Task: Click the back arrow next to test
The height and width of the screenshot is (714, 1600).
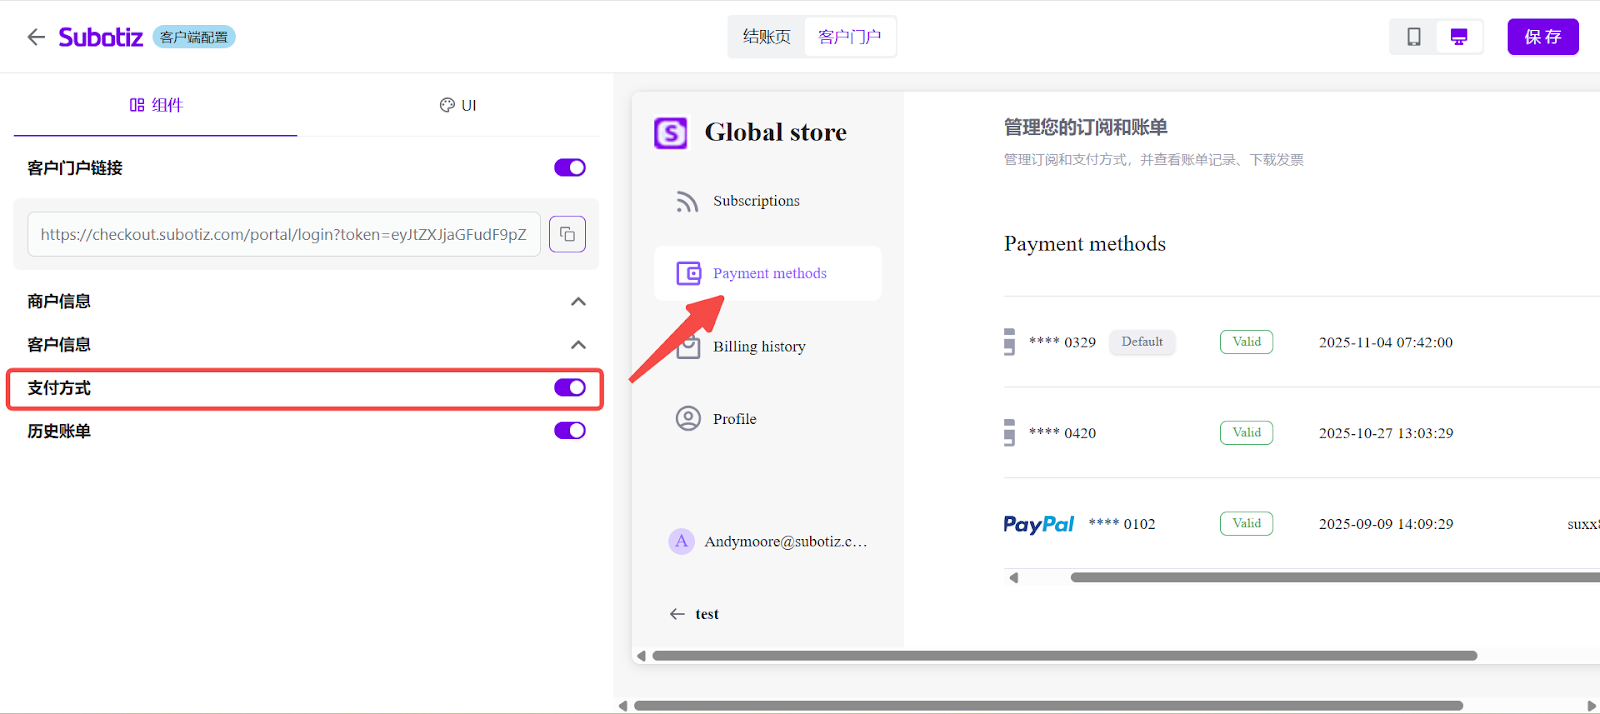Action: [677, 614]
